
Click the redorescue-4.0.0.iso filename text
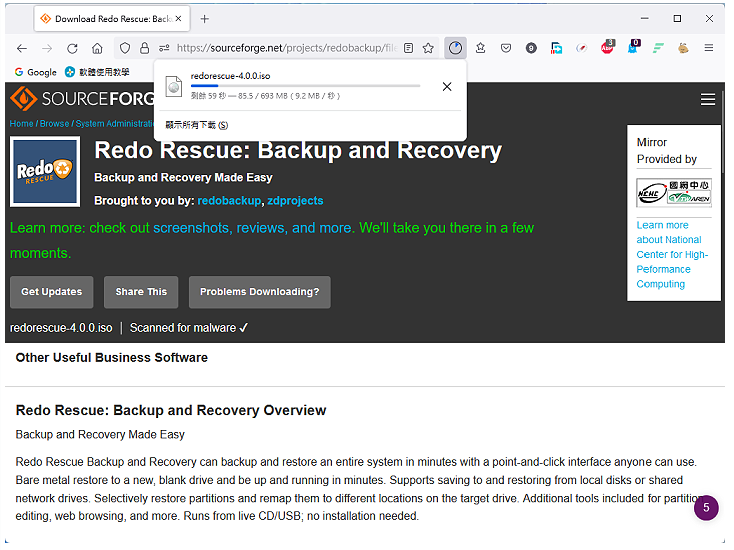61,328
